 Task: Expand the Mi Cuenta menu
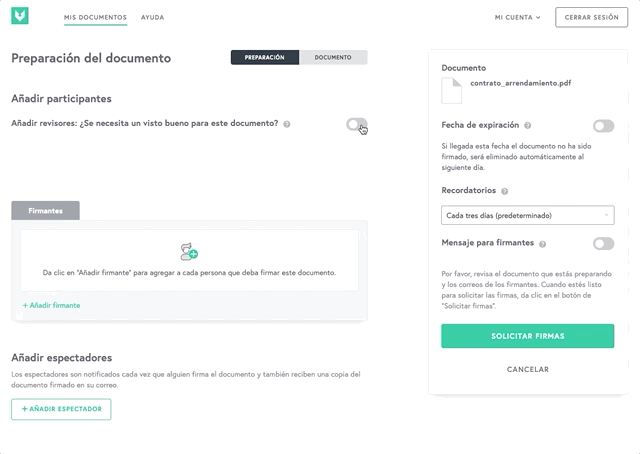[x=517, y=18]
